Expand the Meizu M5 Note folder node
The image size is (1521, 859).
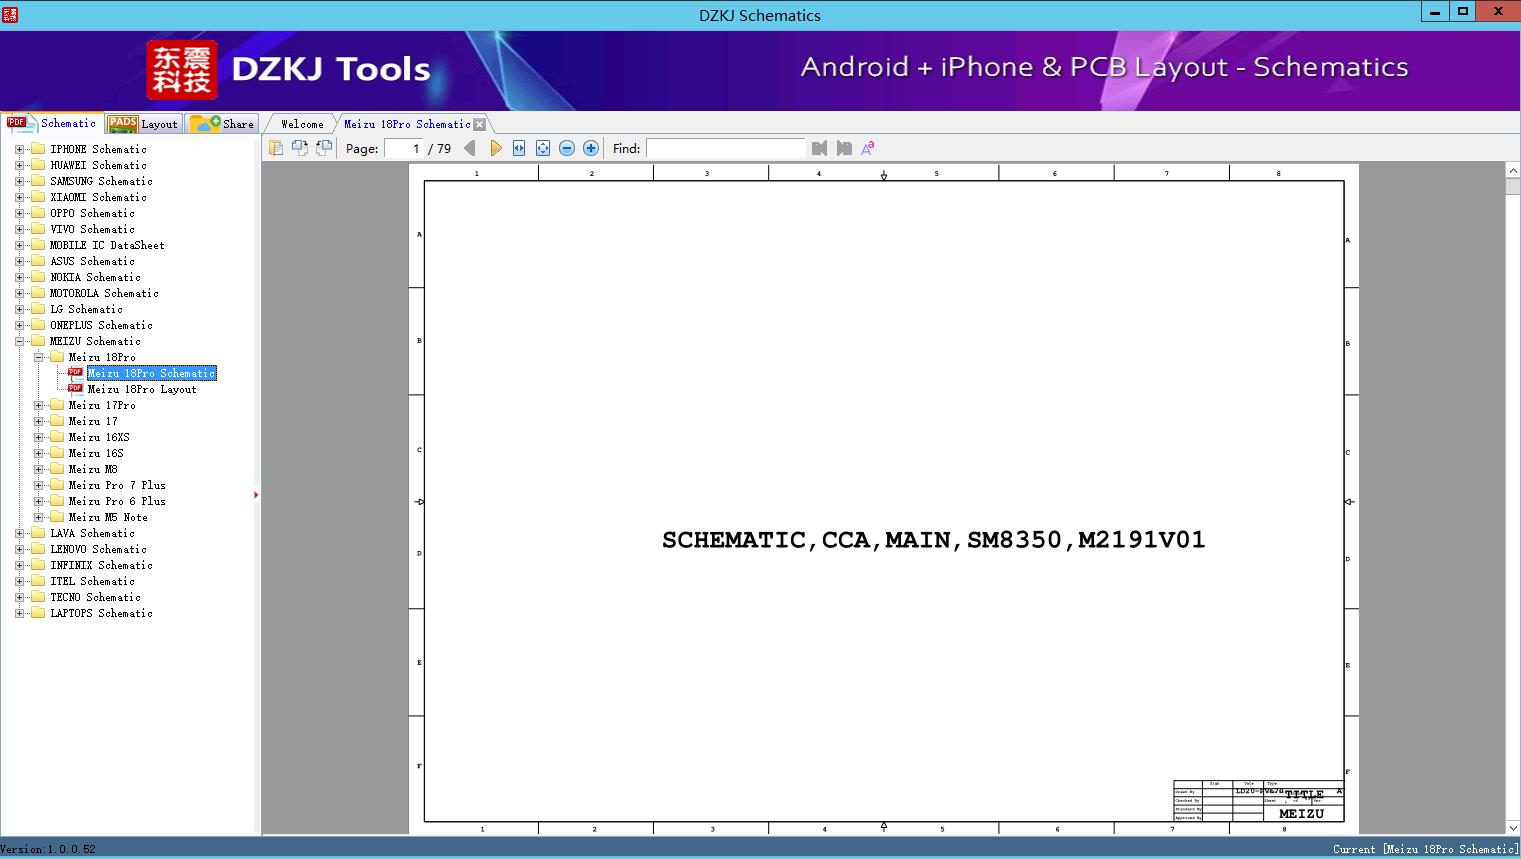(x=38, y=517)
